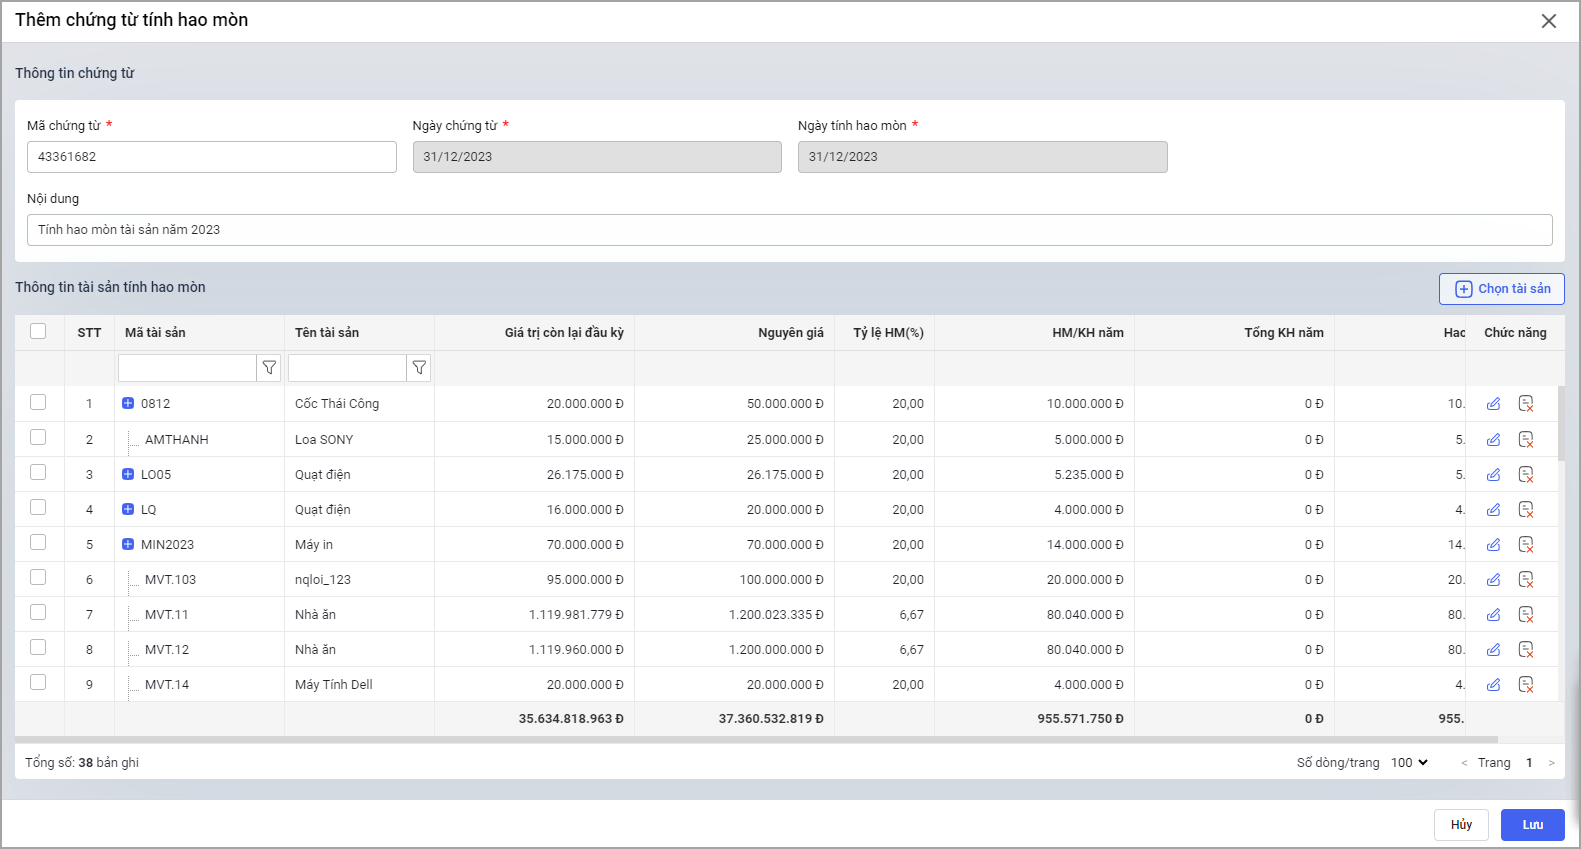Expand the LO05 asset group

pos(128,474)
